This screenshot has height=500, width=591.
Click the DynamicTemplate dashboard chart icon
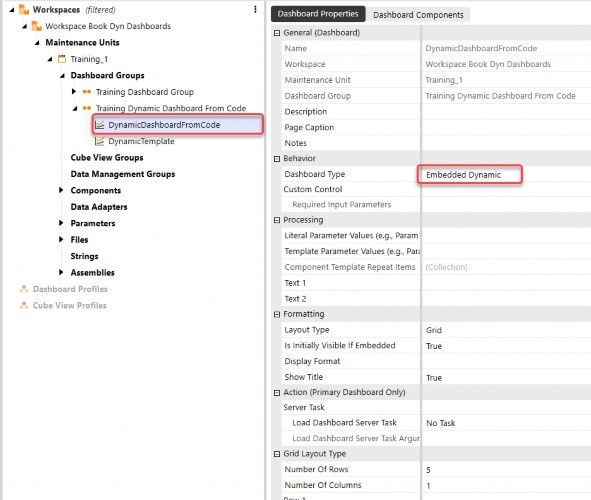pyautogui.click(x=100, y=141)
